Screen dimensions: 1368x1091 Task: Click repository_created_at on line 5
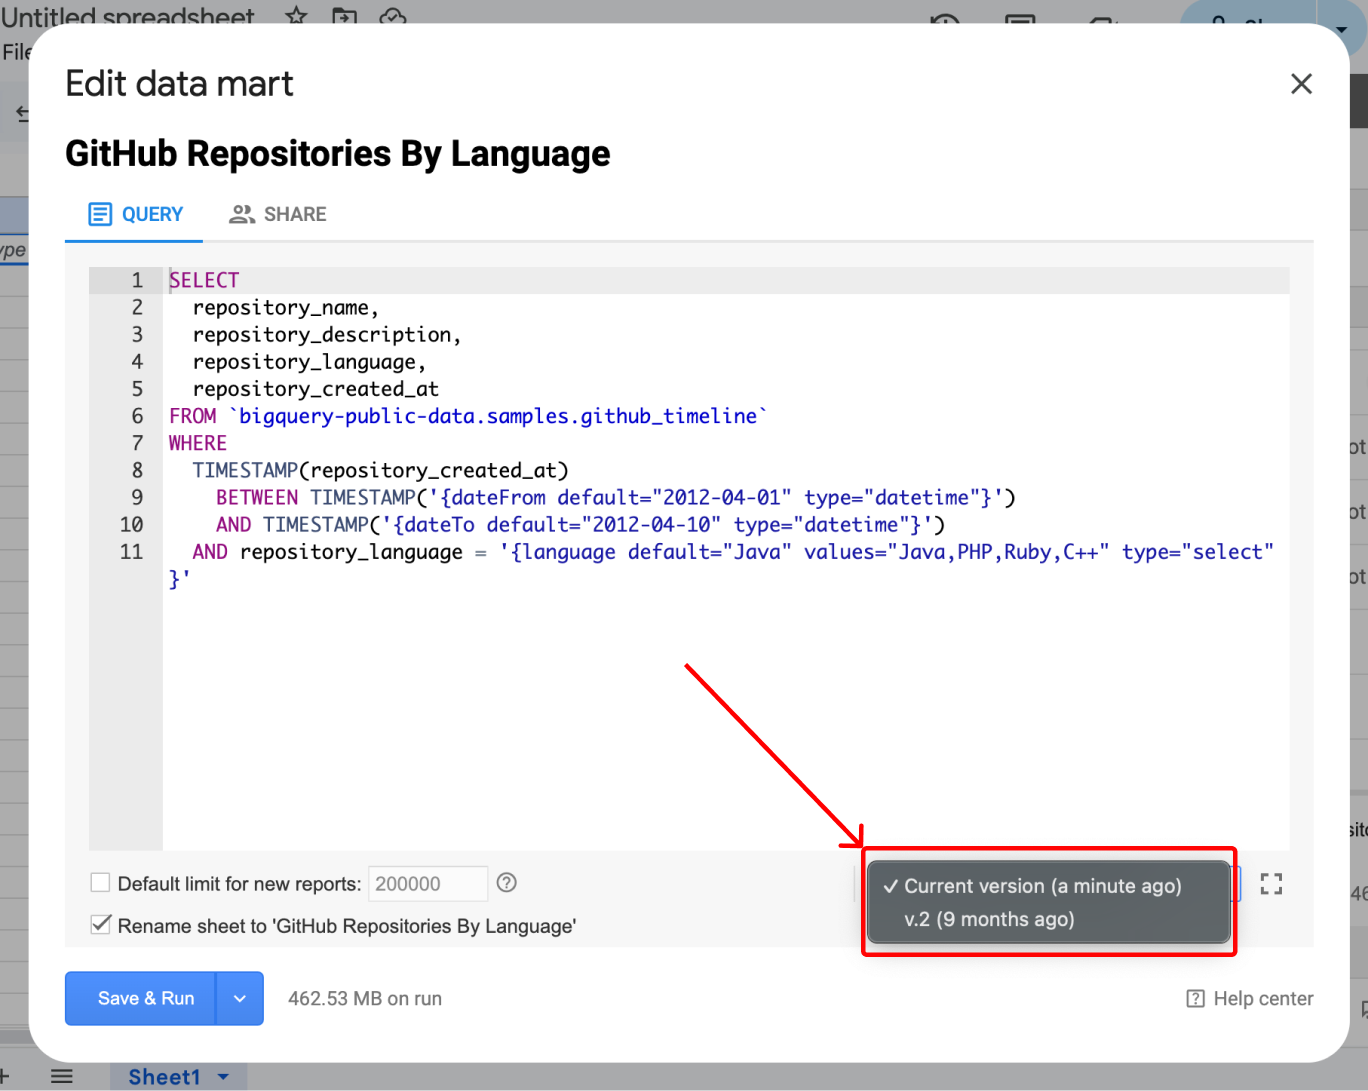pyautogui.click(x=316, y=389)
